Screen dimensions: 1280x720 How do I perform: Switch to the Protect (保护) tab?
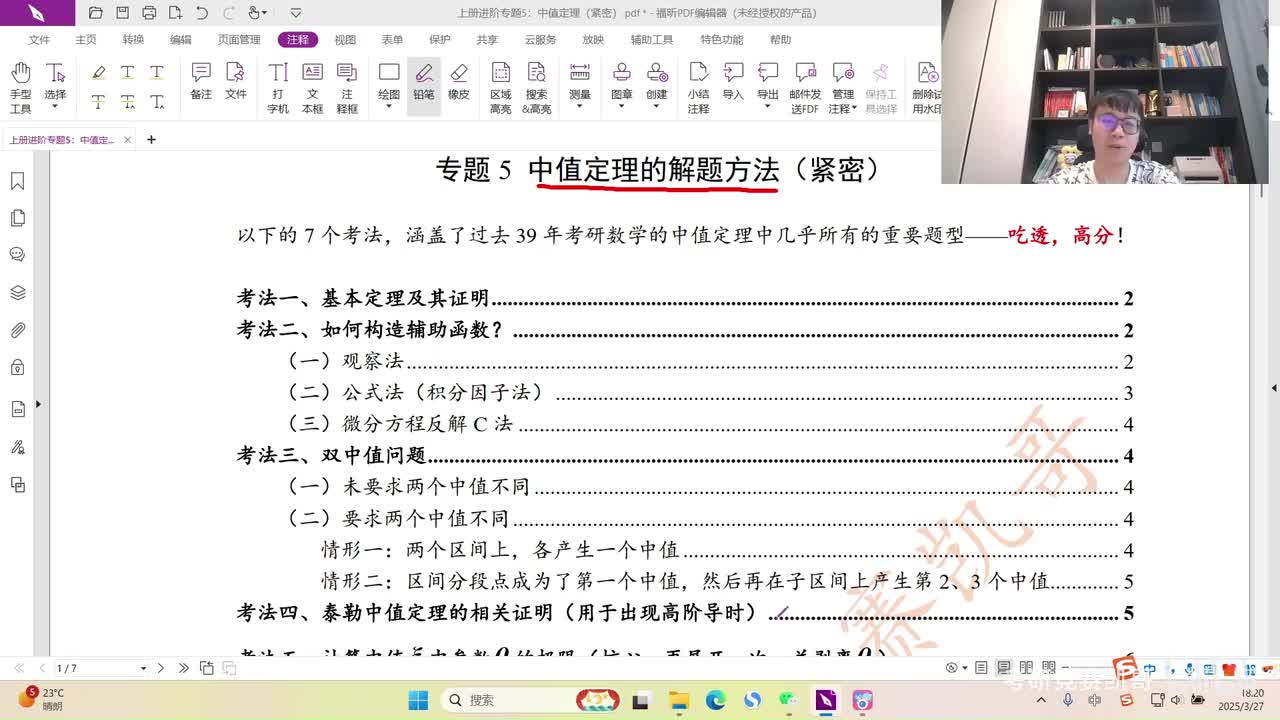click(x=440, y=40)
